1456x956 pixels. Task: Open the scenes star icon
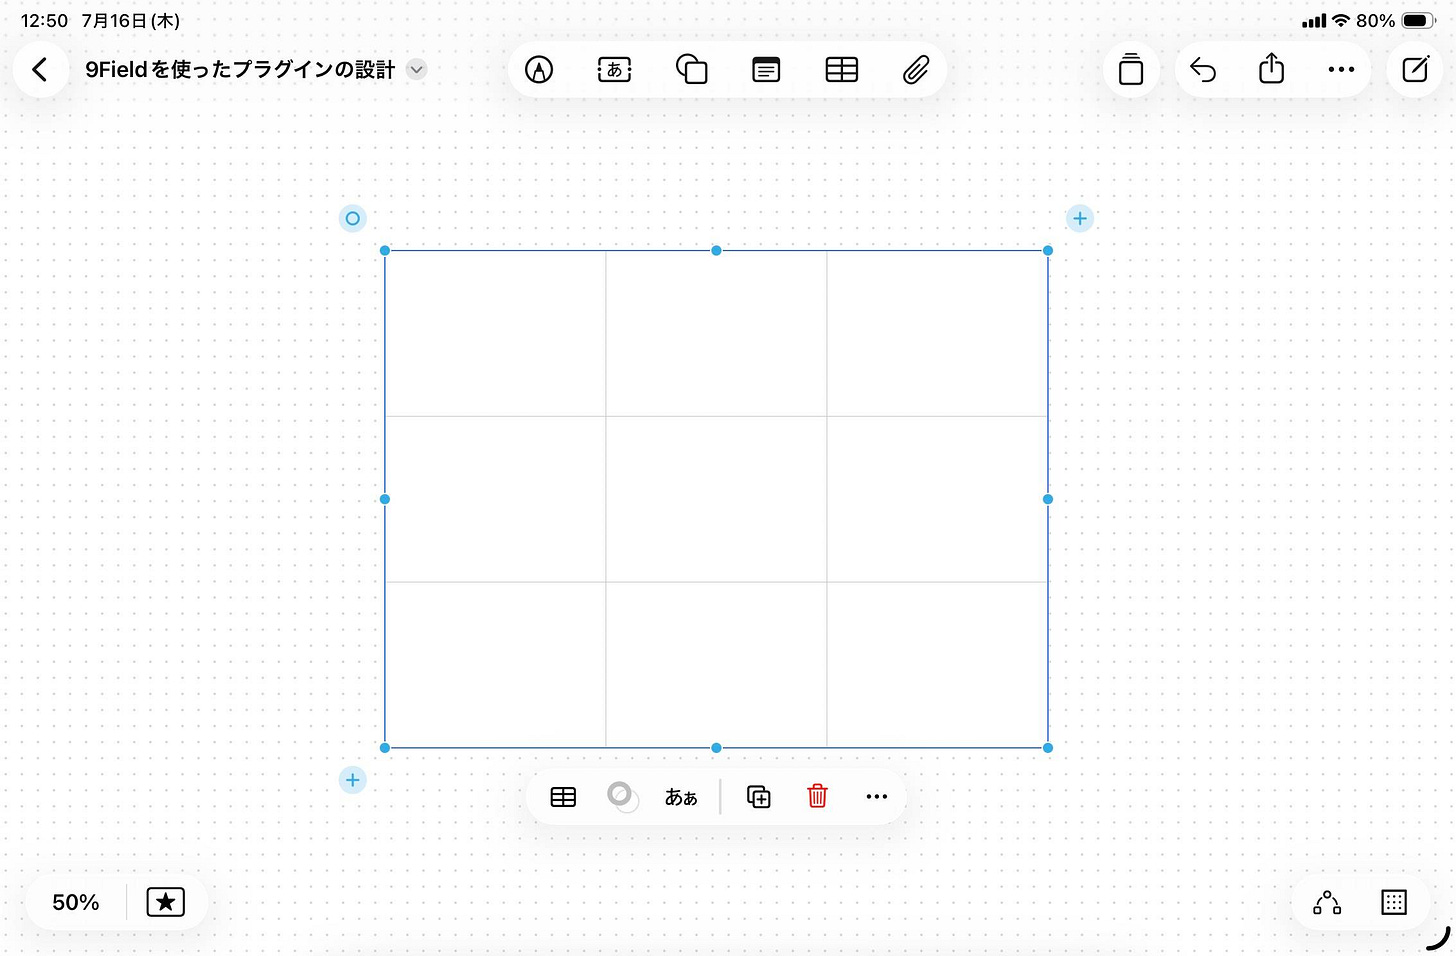click(x=166, y=902)
